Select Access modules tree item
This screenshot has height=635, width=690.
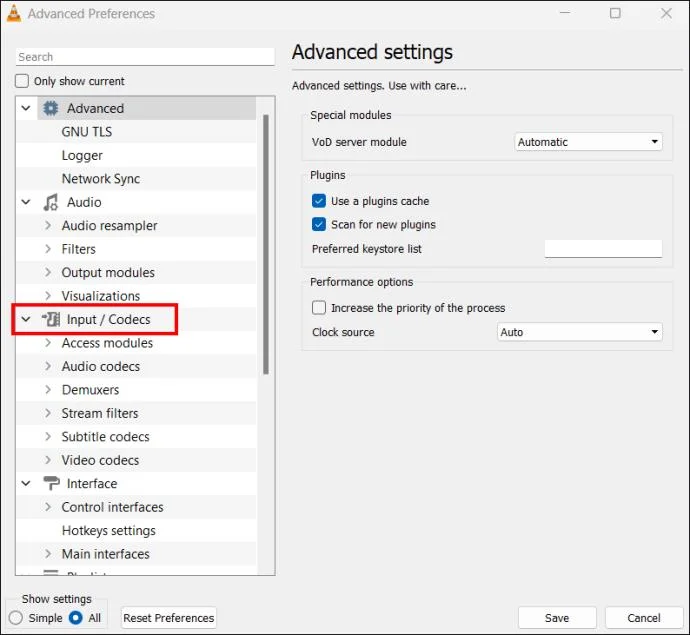[x=107, y=343]
